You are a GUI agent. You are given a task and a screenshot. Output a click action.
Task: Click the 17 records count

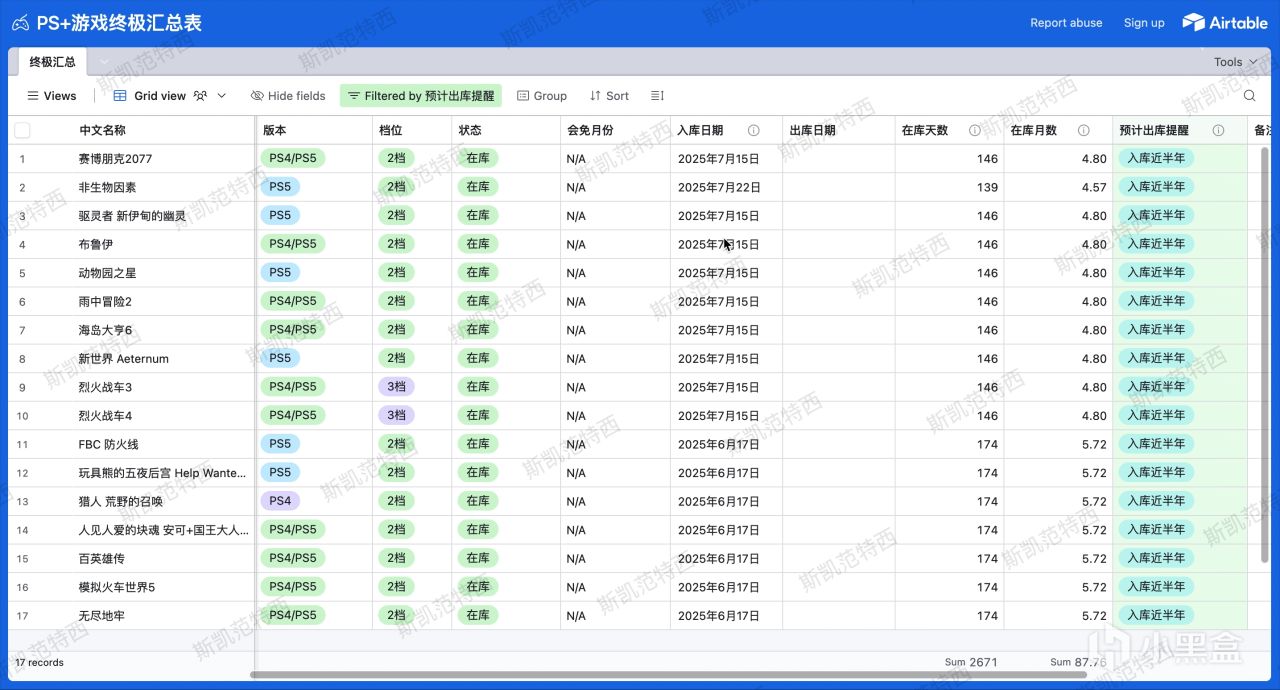tap(39, 662)
